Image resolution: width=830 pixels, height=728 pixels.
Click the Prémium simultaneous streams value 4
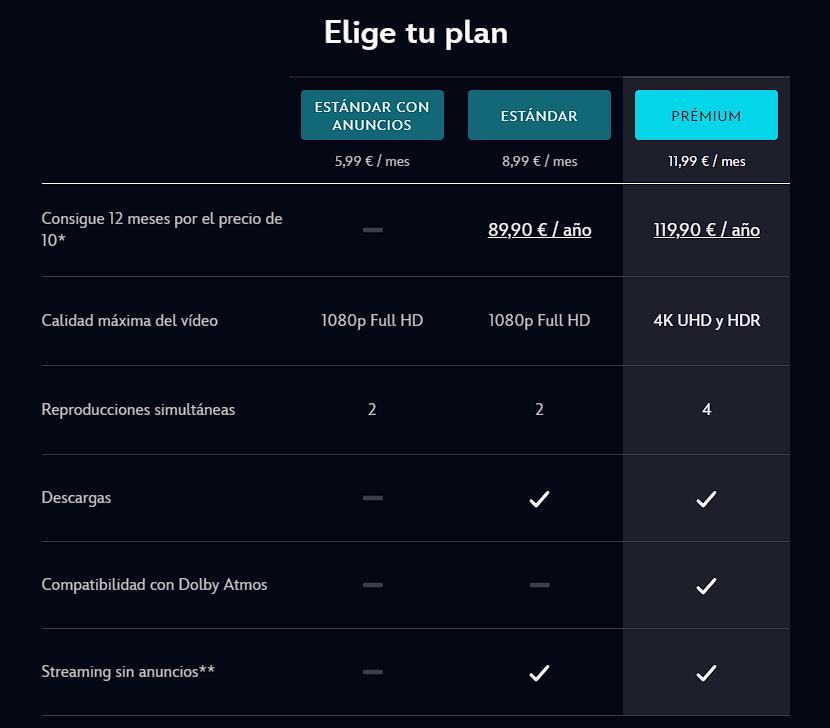pos(707,409)
